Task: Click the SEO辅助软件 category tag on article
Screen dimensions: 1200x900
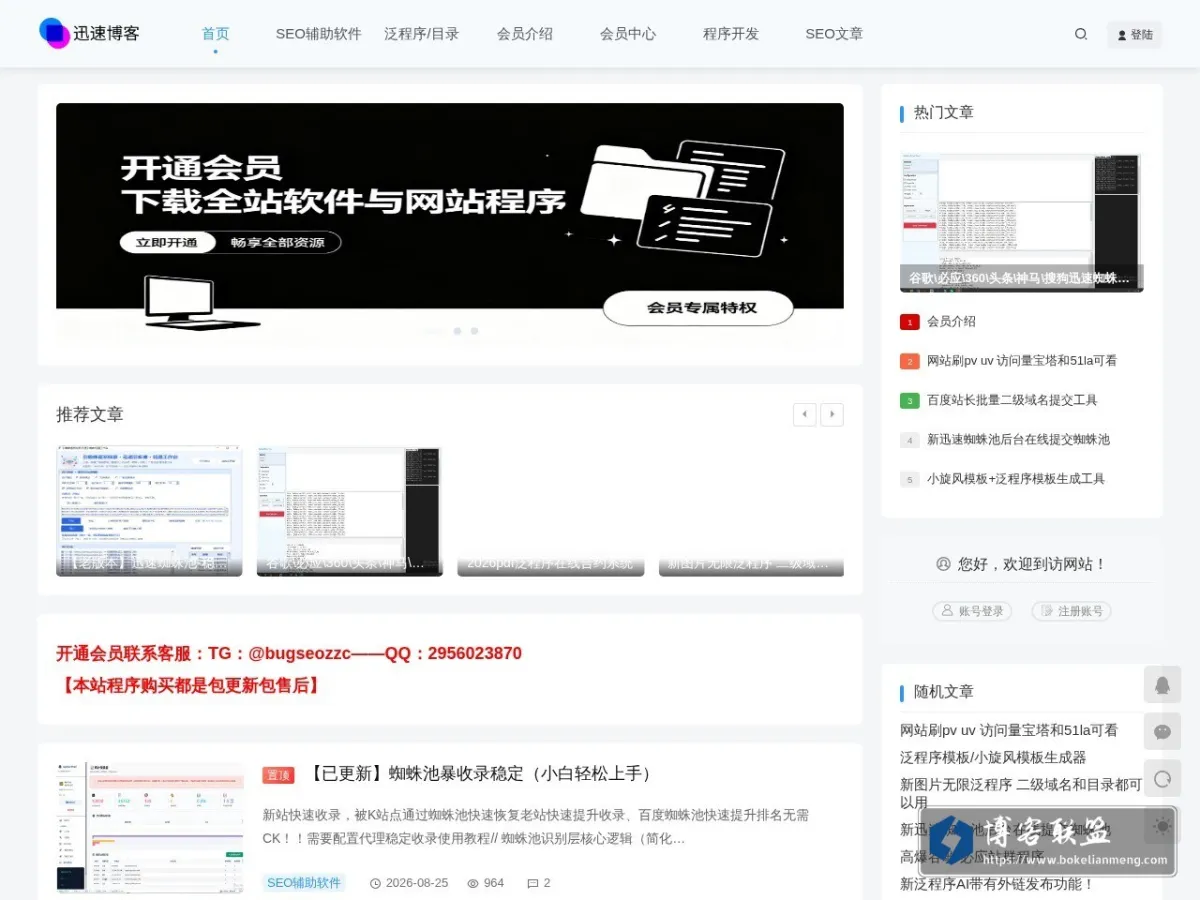Action: click(x=304, y=883)
